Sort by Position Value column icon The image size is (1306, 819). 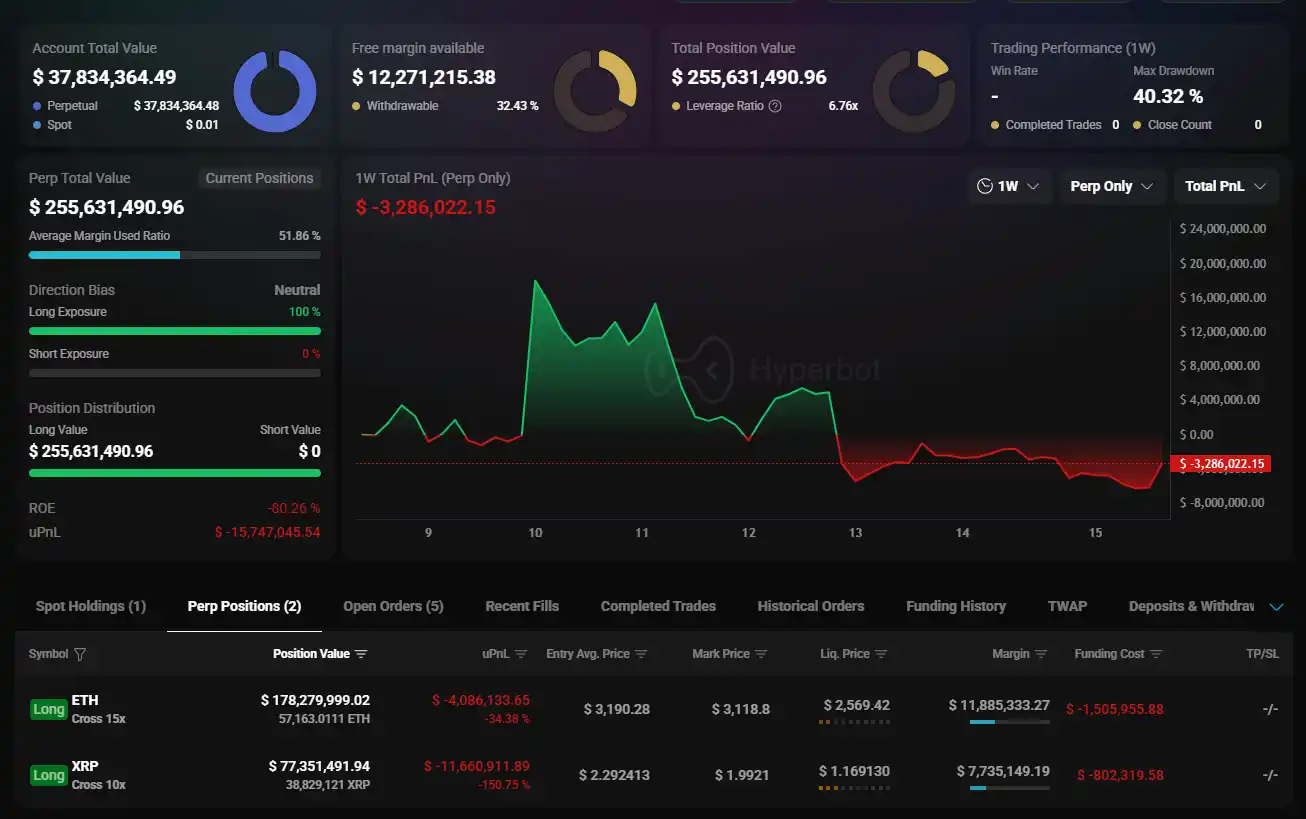point(361,654)
